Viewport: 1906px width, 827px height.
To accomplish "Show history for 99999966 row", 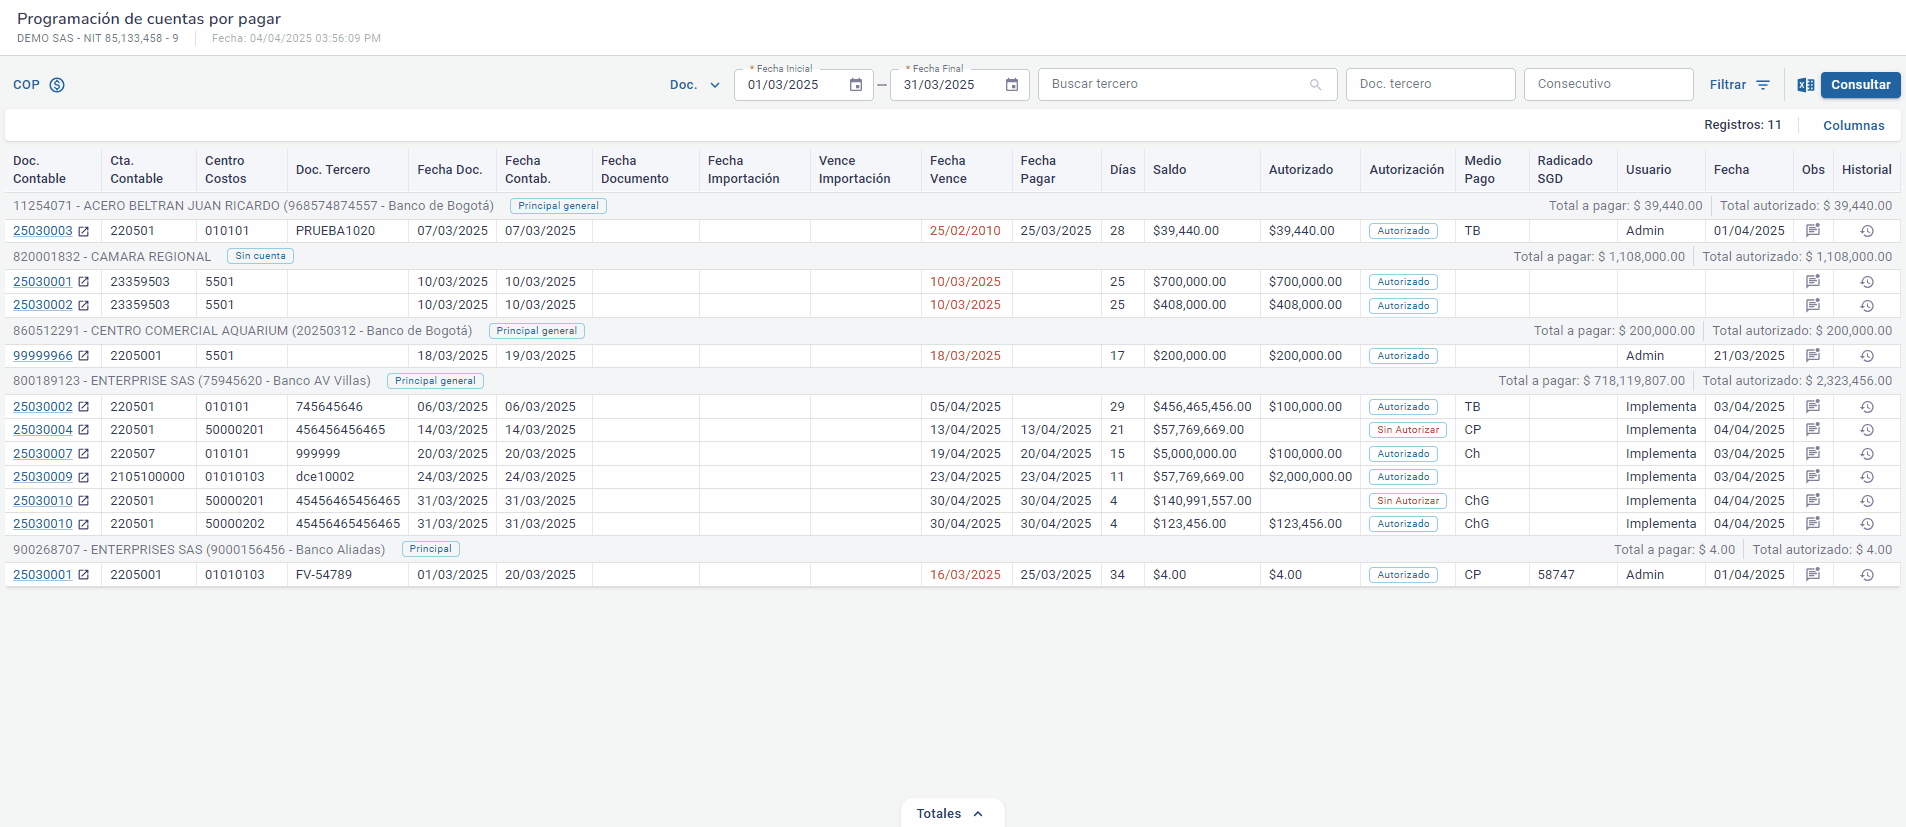I will [x=1867, y=356].
